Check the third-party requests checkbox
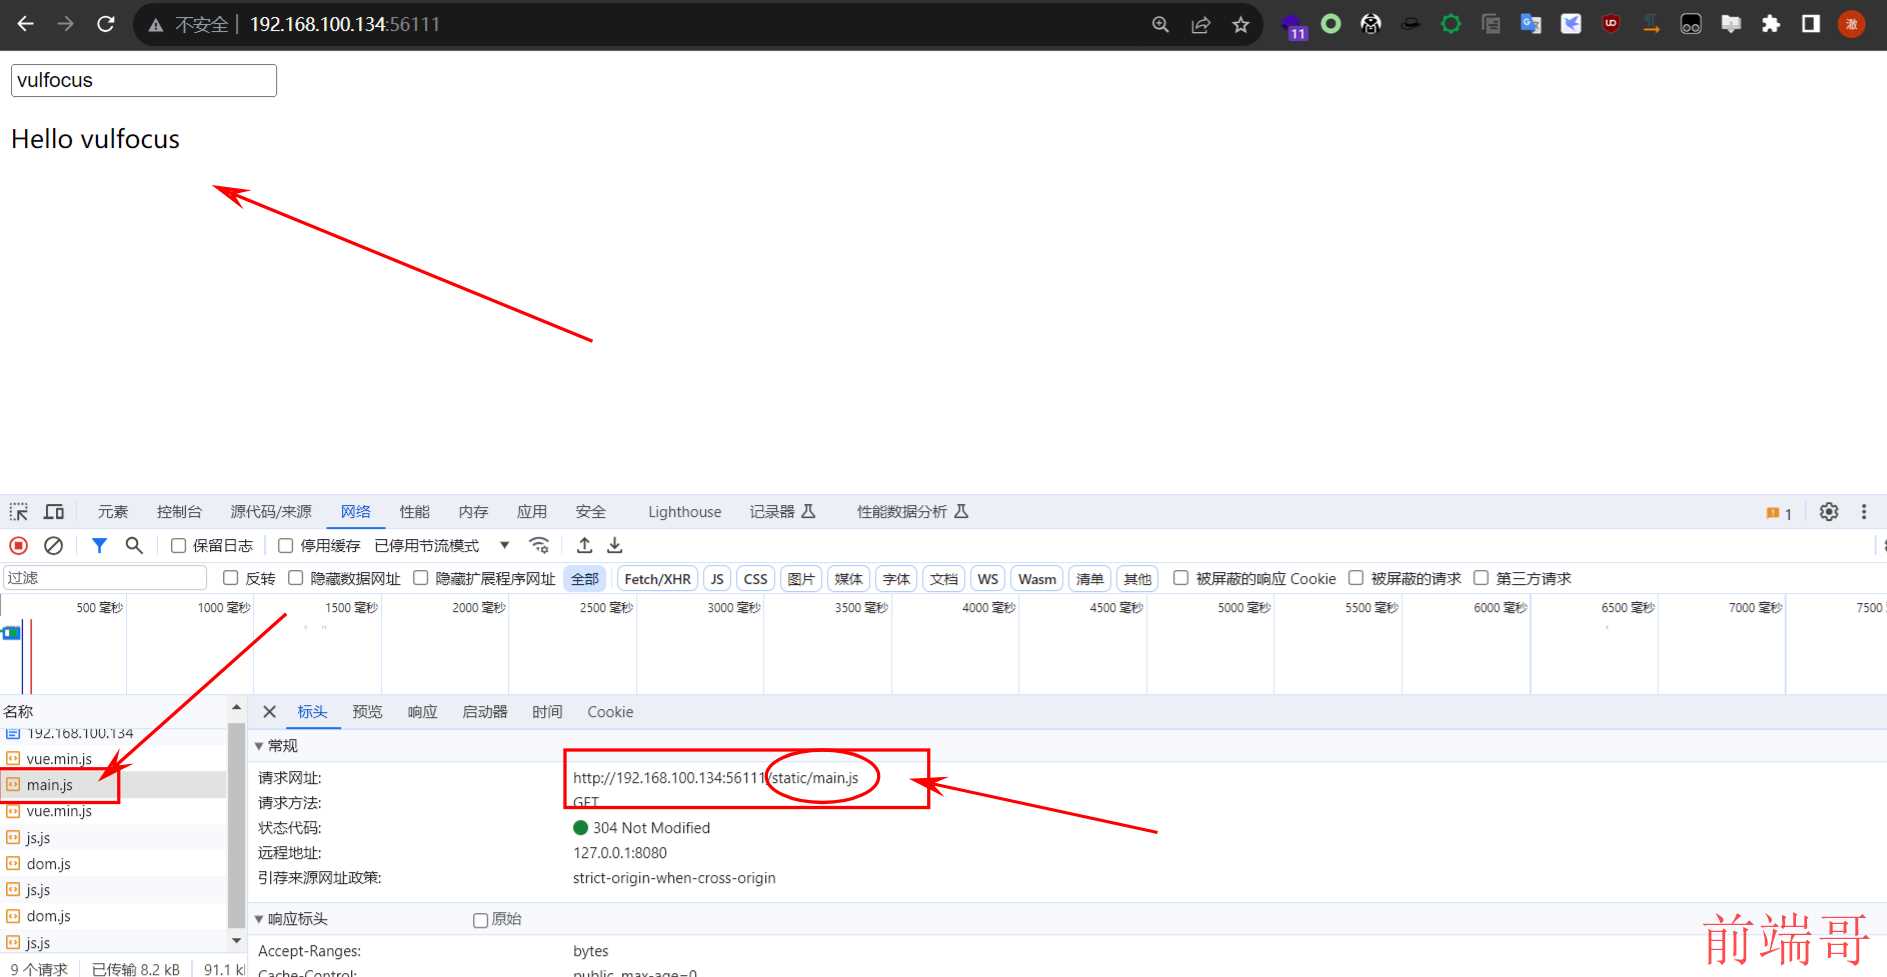1887x977 pixels. (x=1481, y=578)
